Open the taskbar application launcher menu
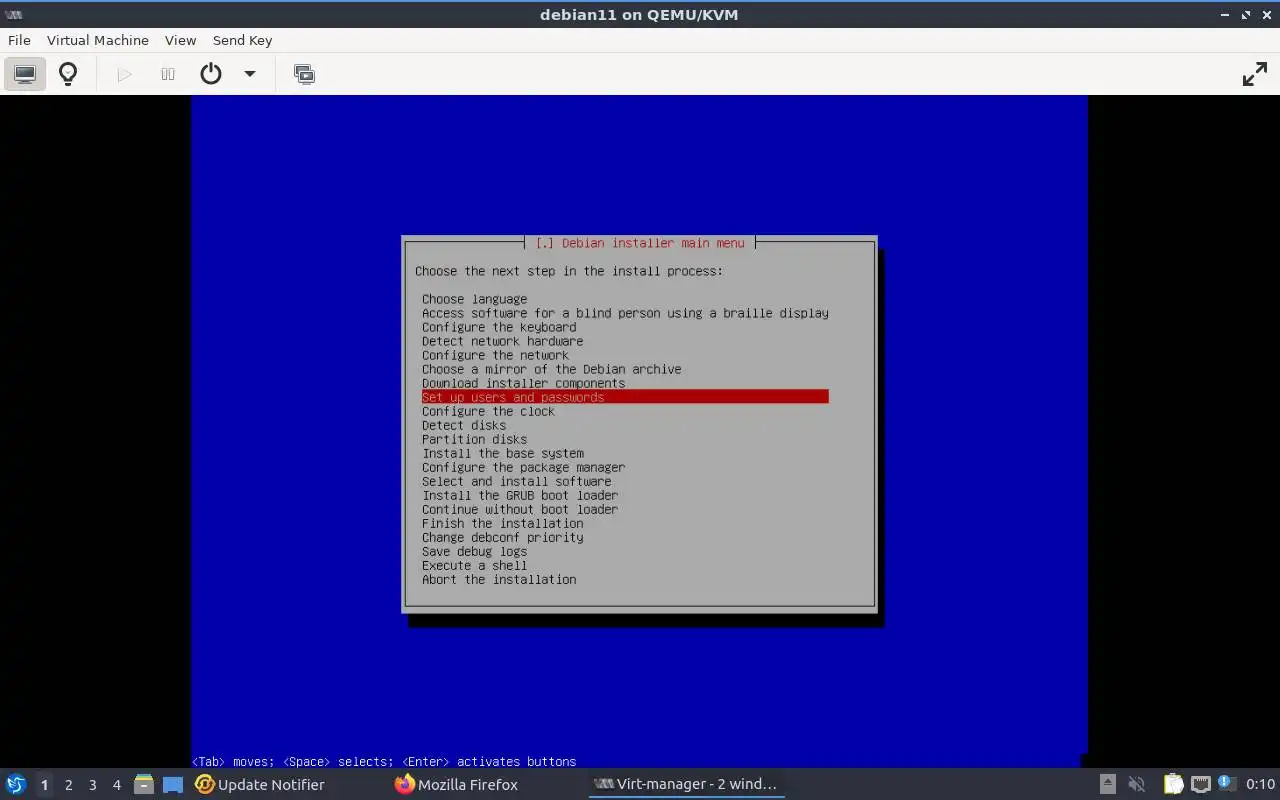 pyautogui.click(x=16, y=784)
